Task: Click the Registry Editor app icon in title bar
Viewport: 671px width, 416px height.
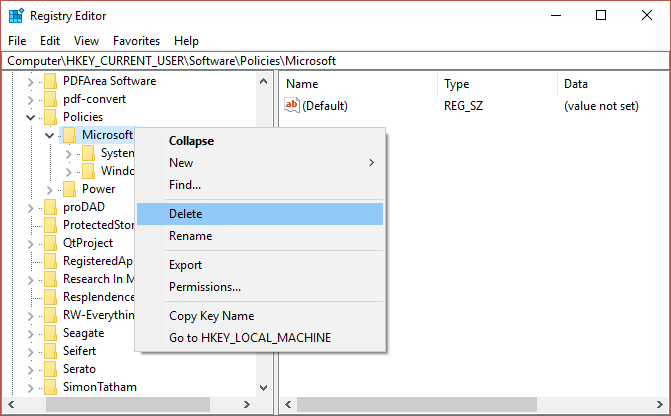Action: click(x=16, y=15)
